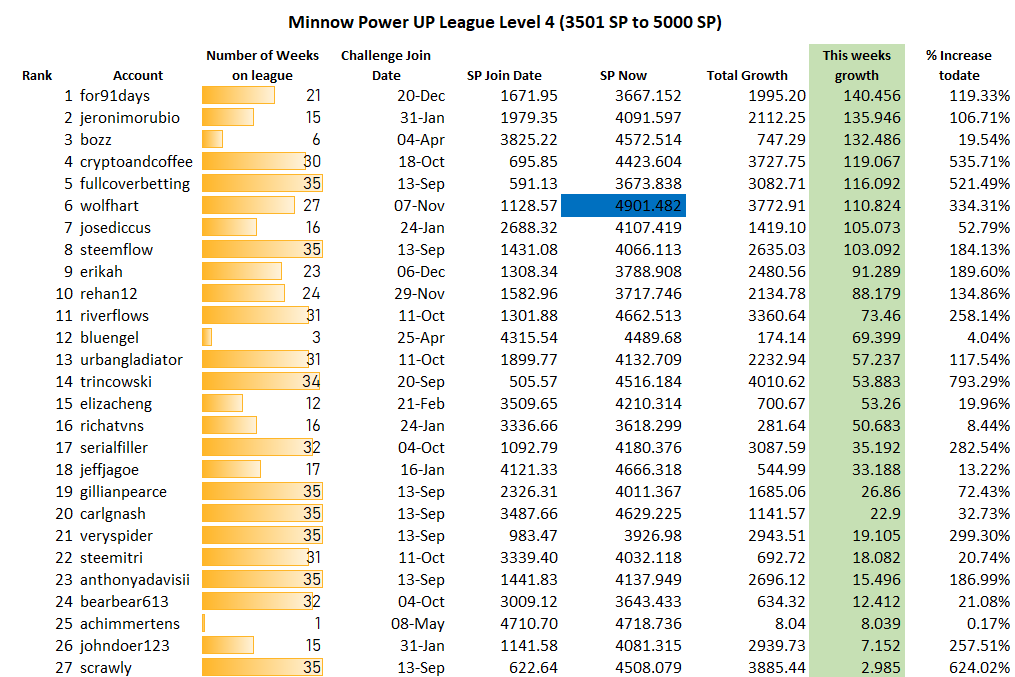Image resolution: width=1015 pixels, height=677 pixels.
Task: Click the 4.04% increase cell
Action: pyautogui.click(x=988, y=338)
